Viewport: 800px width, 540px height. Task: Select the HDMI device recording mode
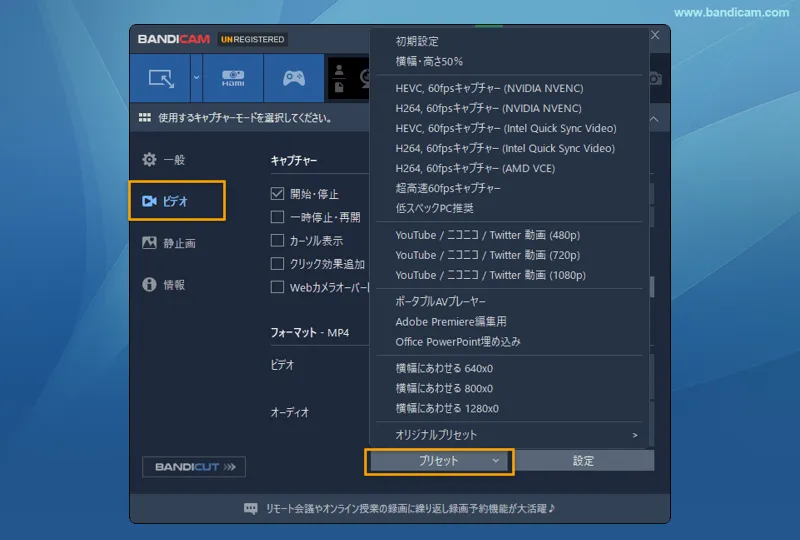click(x=233, y=79)
